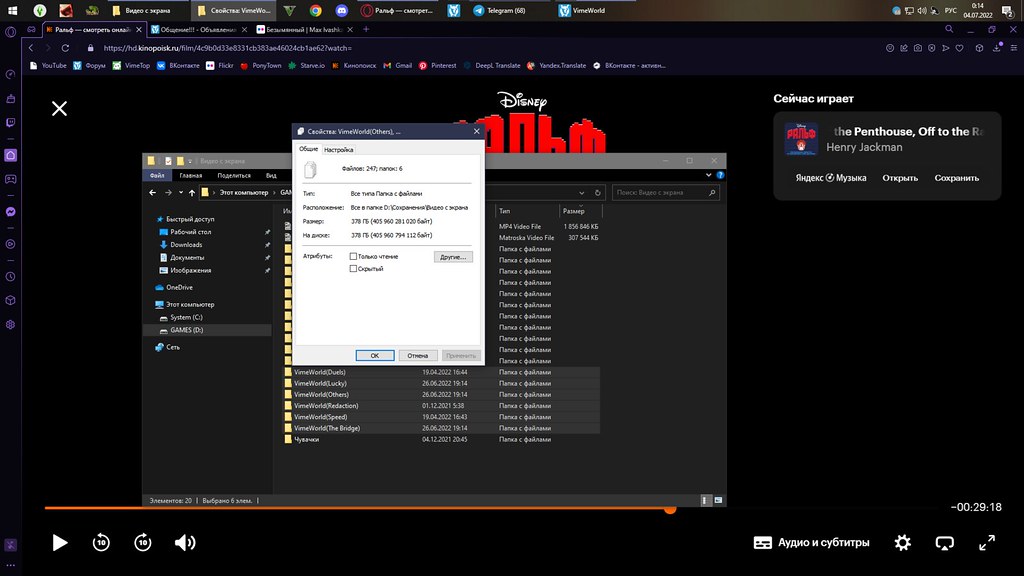Click the Explorer up-arrow navigation button
1024x576 pixels.
190,192
